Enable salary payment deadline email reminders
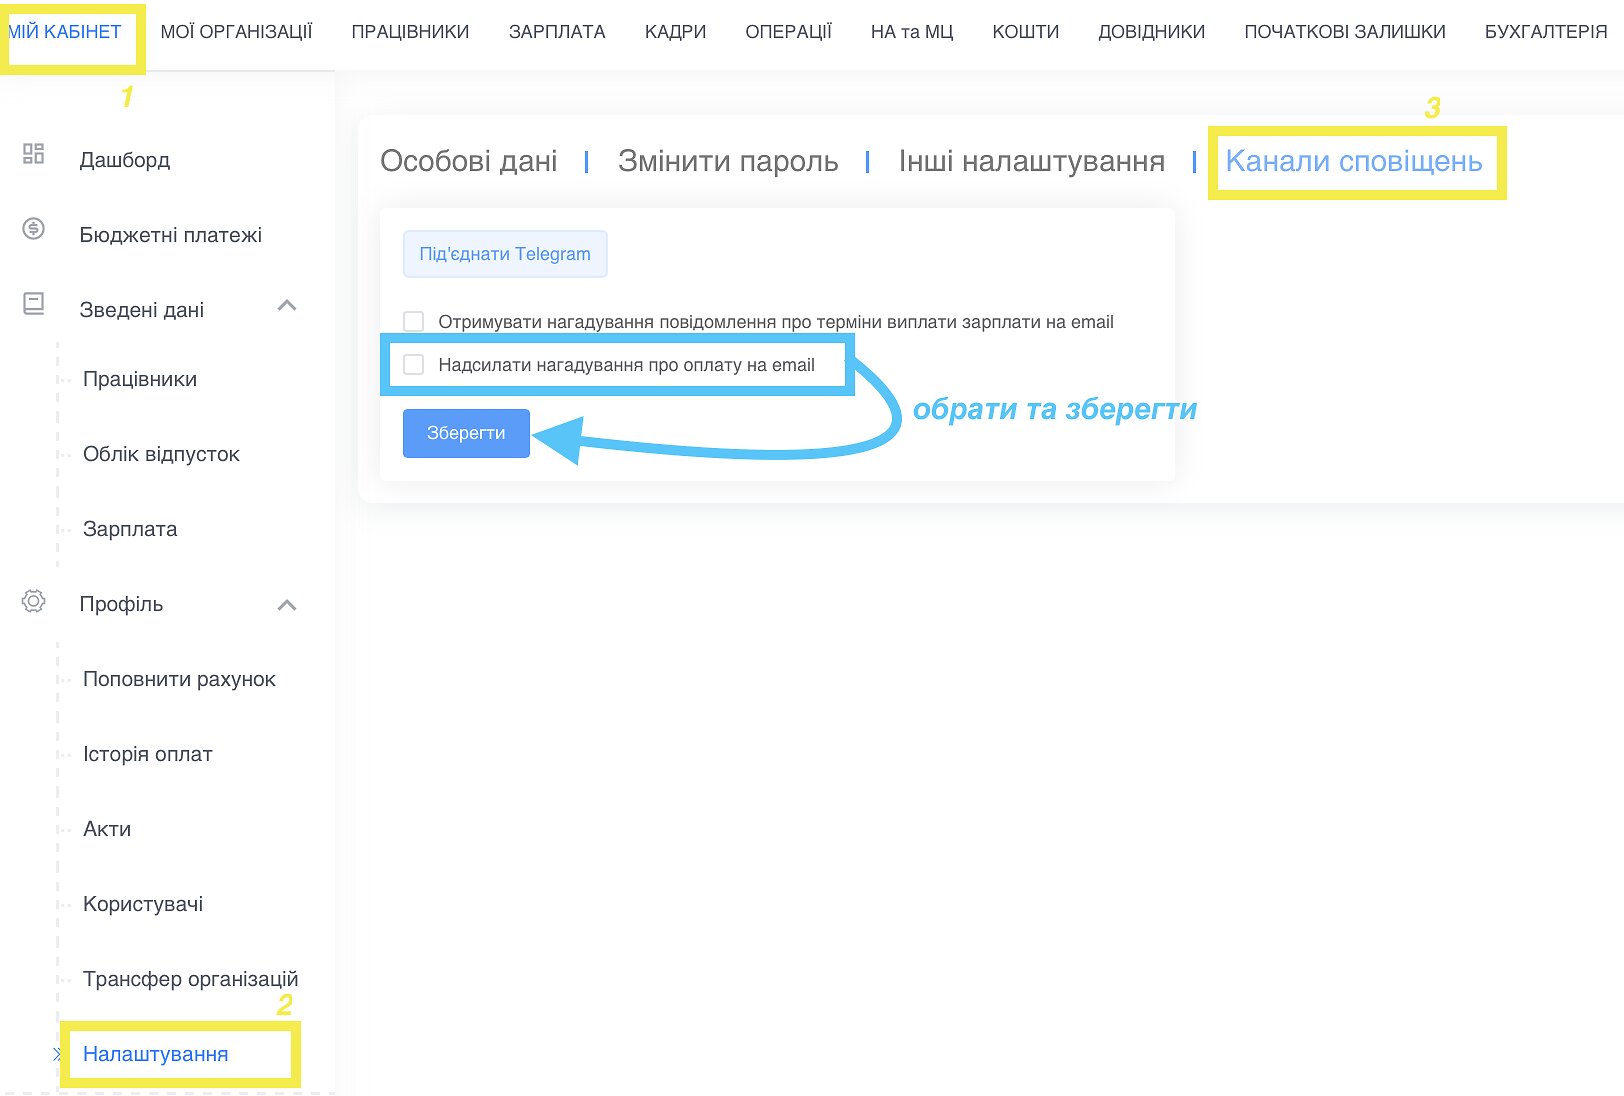This screenshot has height=1096, width=1624. pyautogui.click(x=413, y=322)
